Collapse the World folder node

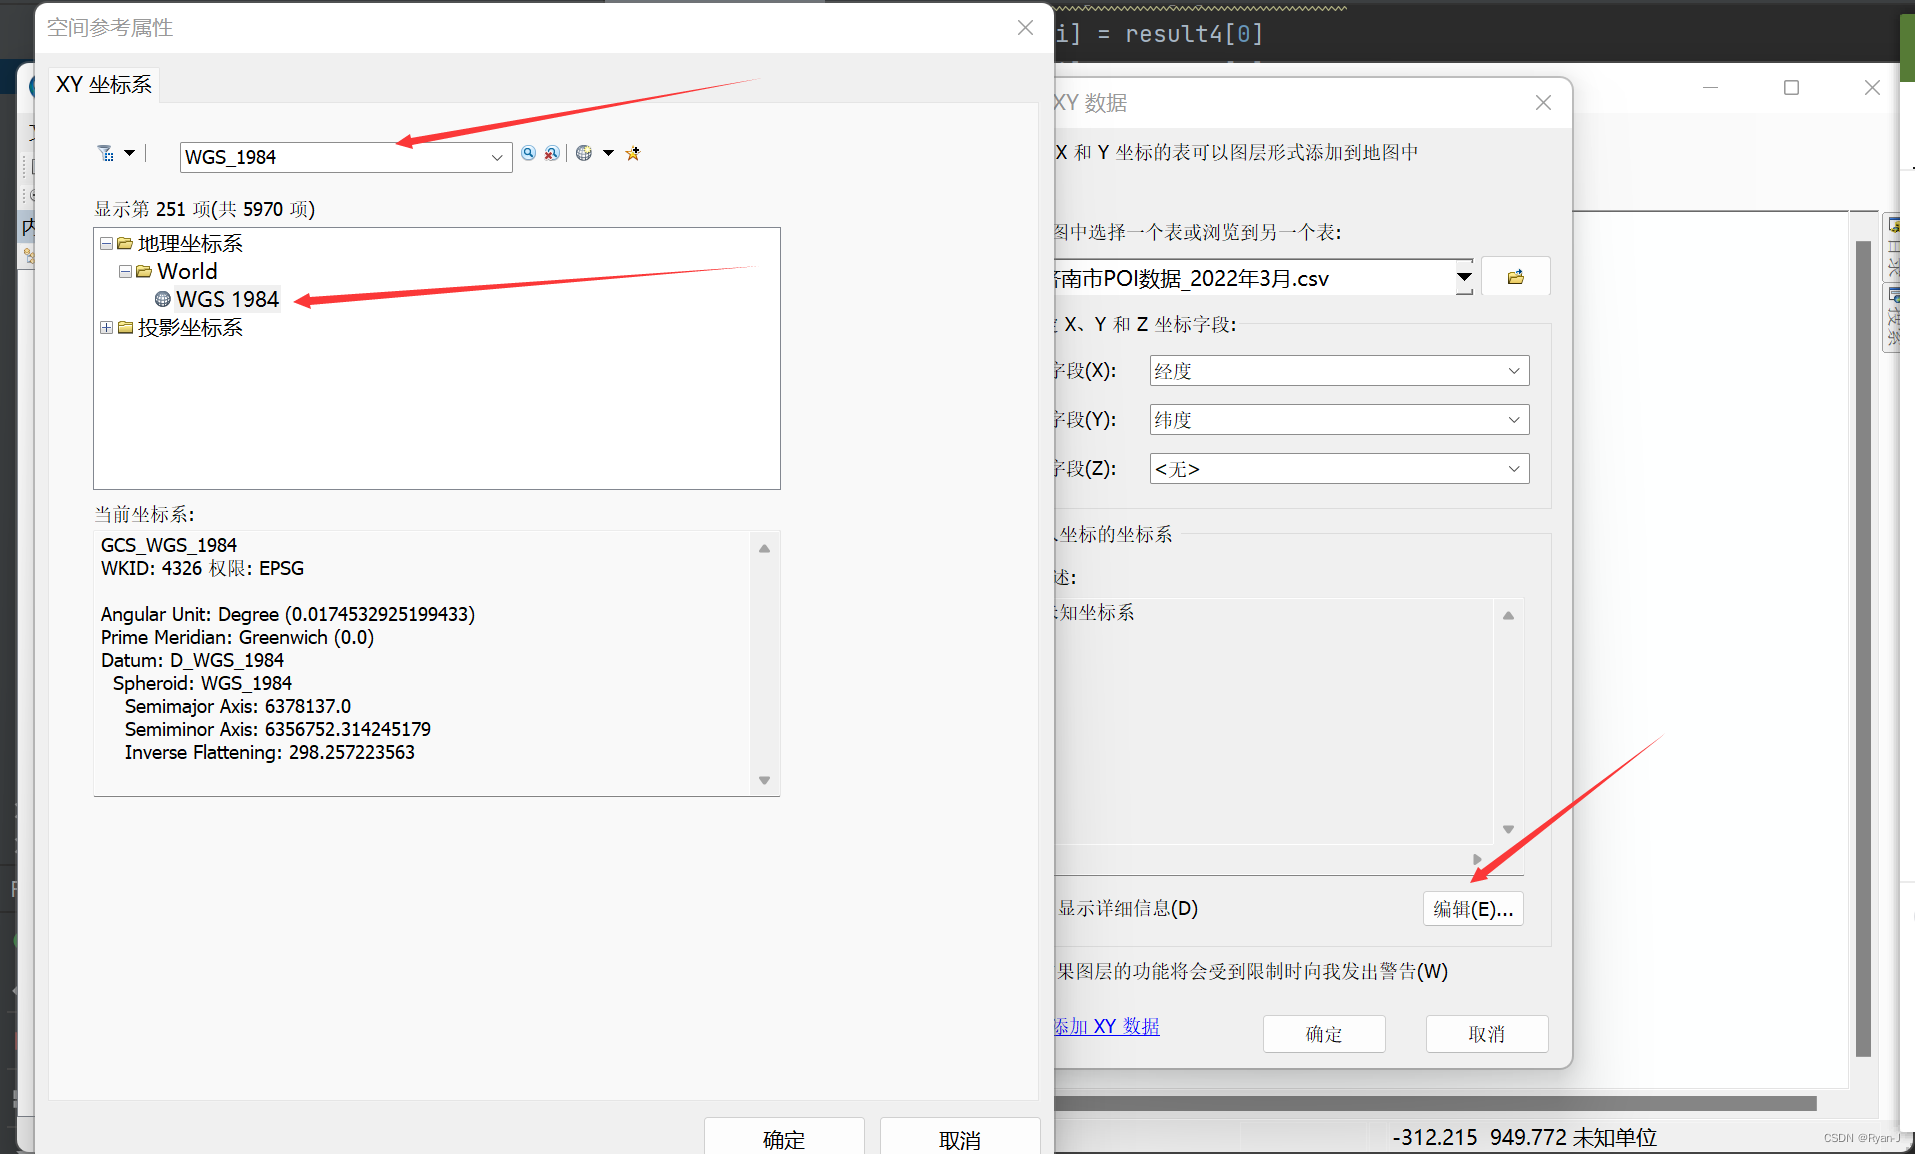click(x=125, y=271)
